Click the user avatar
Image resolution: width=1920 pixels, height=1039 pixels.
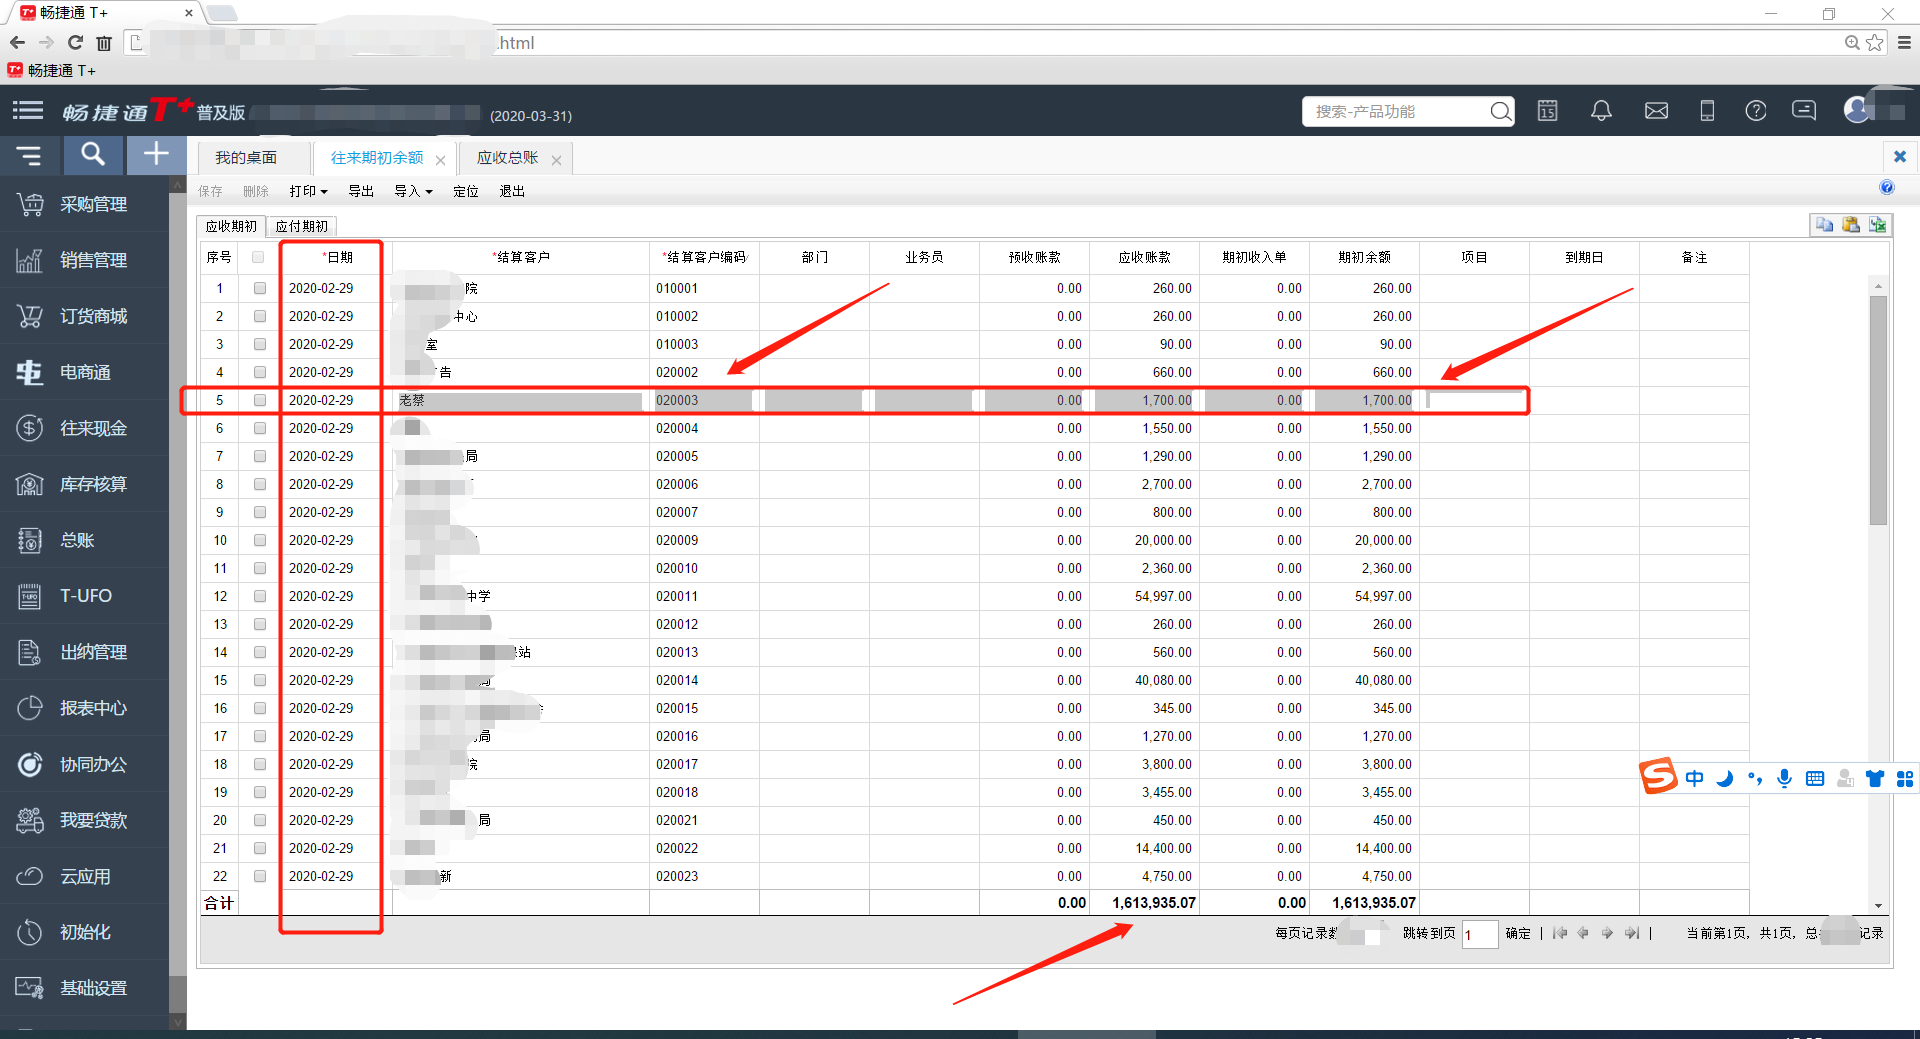[x=1857, y=110]
